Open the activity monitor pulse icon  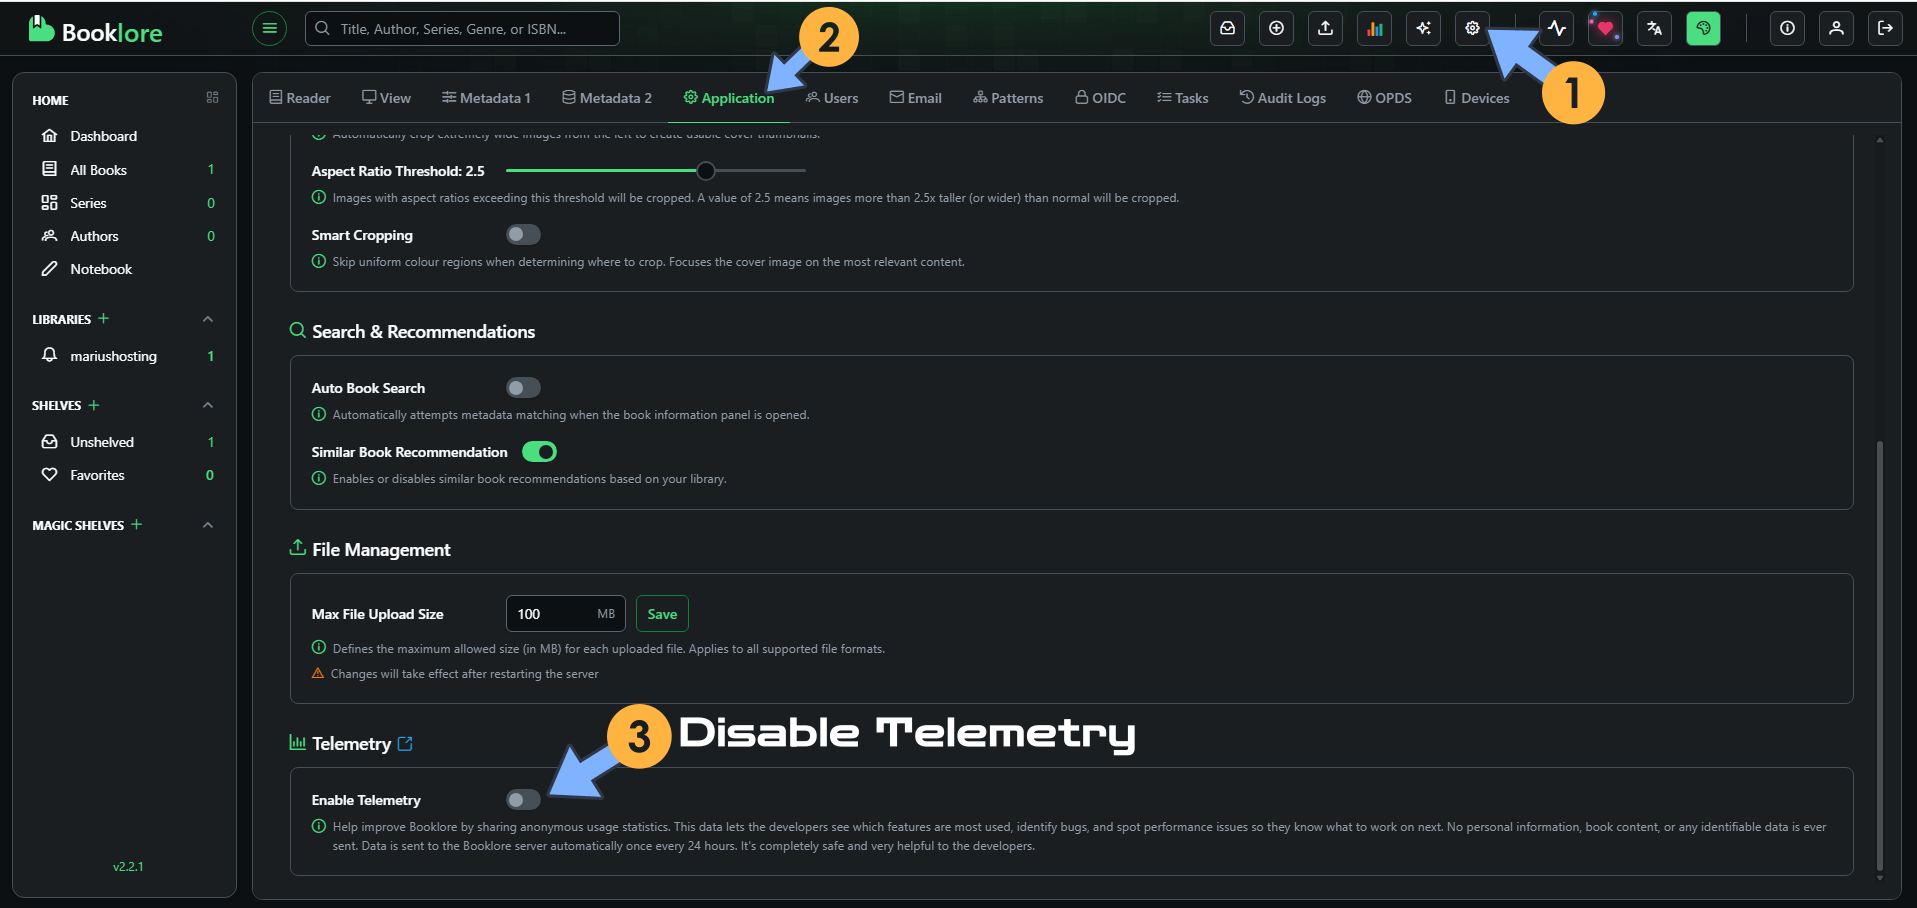[1556, 28]
